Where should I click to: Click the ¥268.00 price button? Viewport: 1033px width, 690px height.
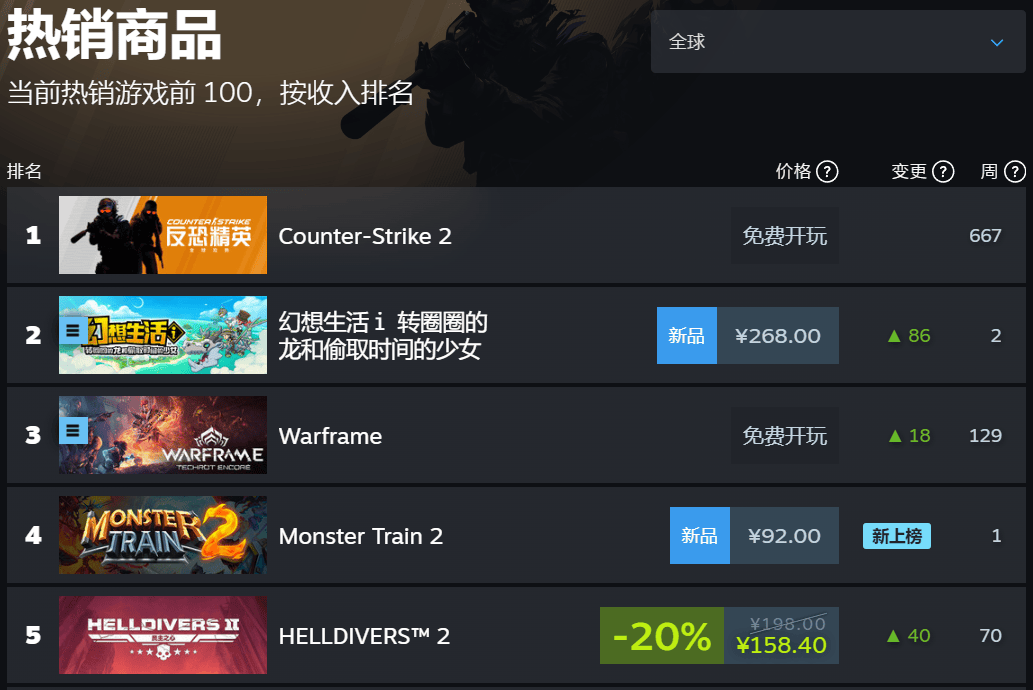778,335
